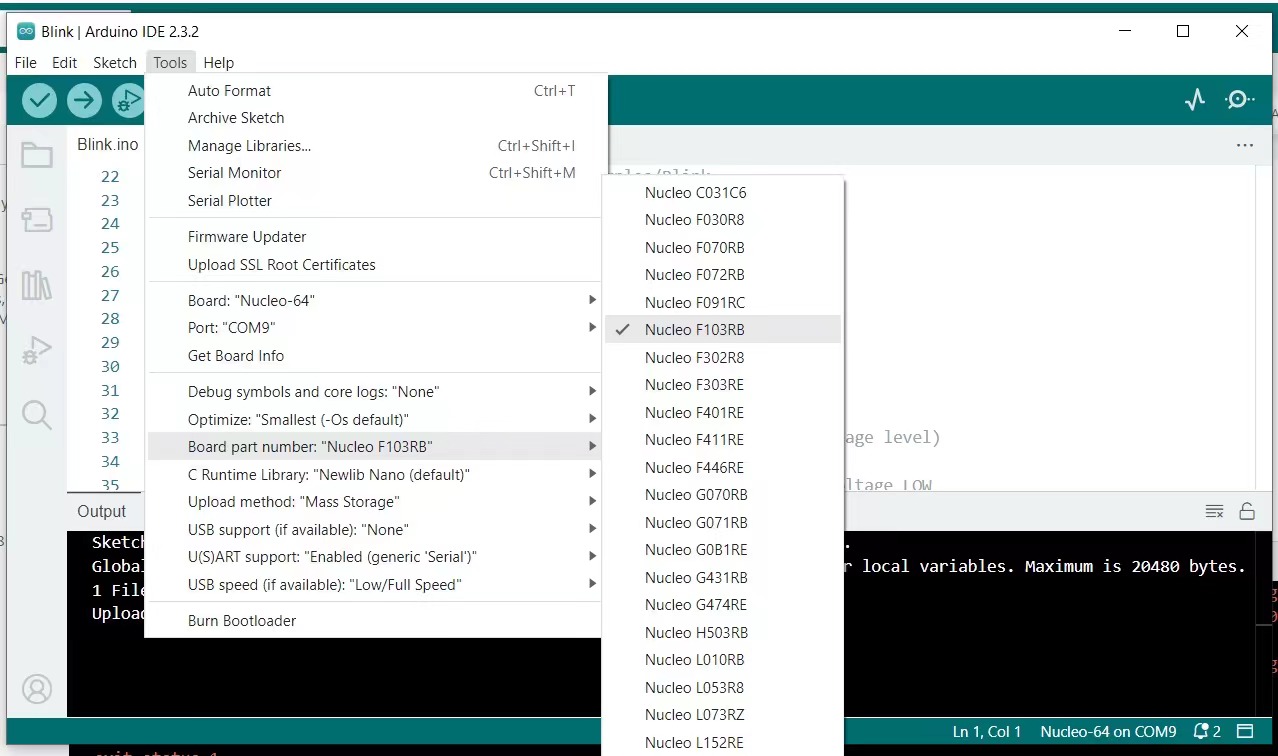Open the Sketchbook folder sidebar icon
The height and width of the screenshot is (756, 1278).
coord(37,155)
